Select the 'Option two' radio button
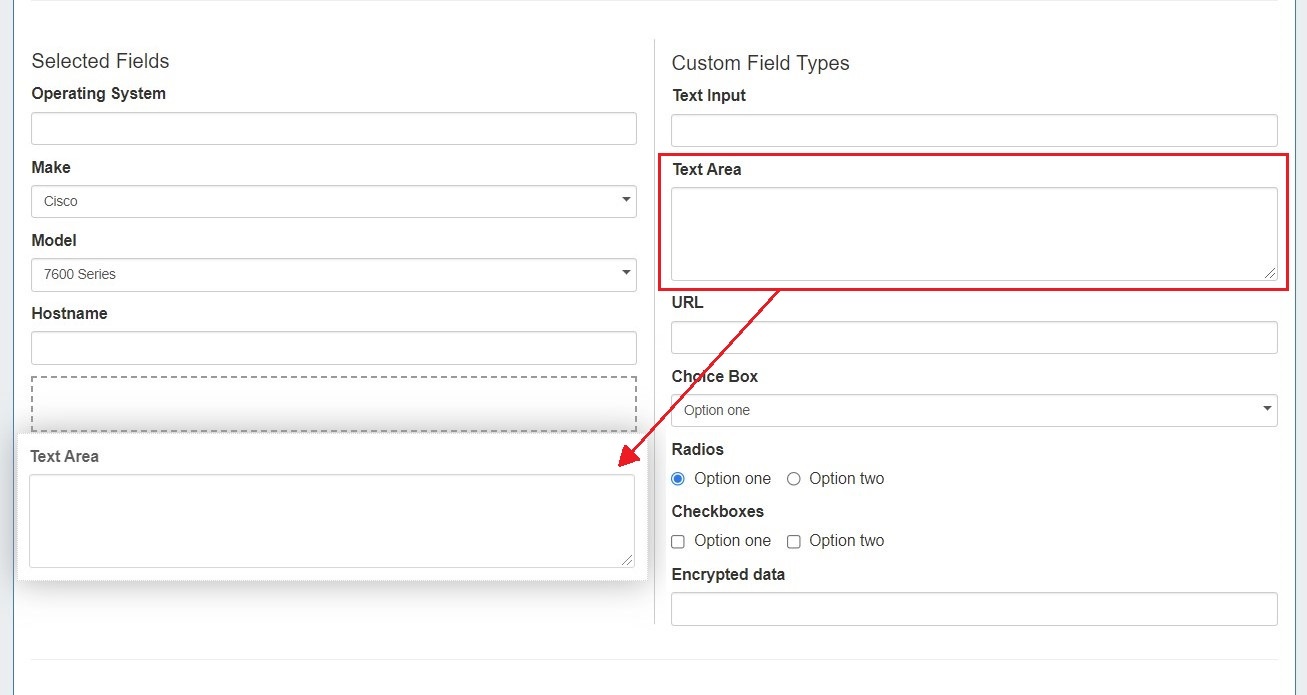 pyautogui.click(x=794, y=479)
